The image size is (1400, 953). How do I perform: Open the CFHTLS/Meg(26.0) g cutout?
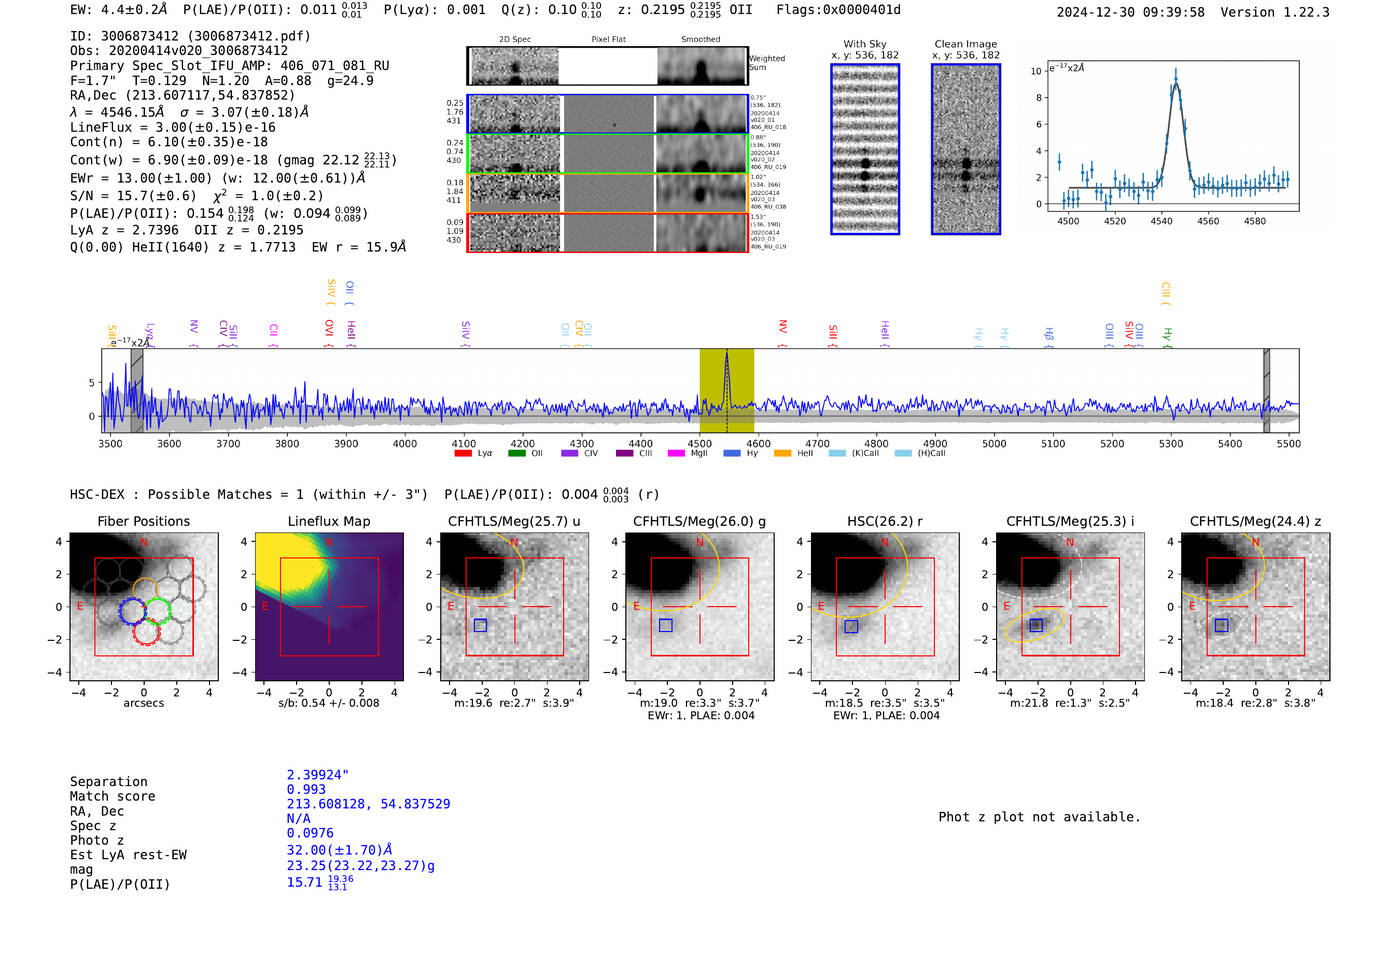[x=700, y=606]
